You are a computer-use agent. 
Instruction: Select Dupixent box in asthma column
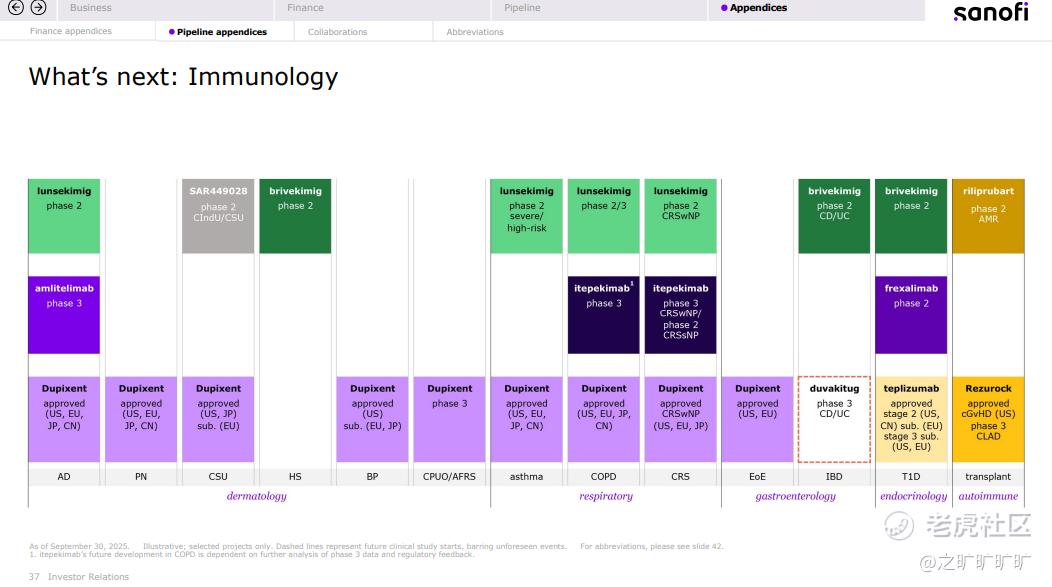tap(527, 419)
